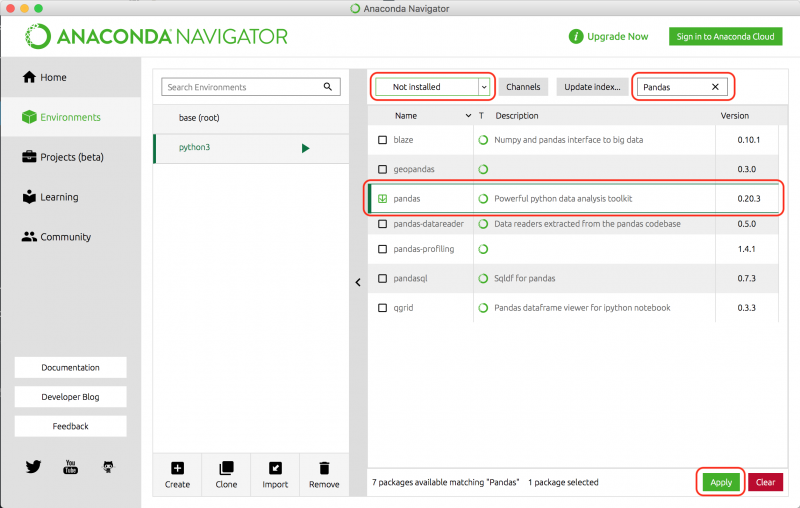Open the Documentation button
800x508 pixels.
[70, 367]
